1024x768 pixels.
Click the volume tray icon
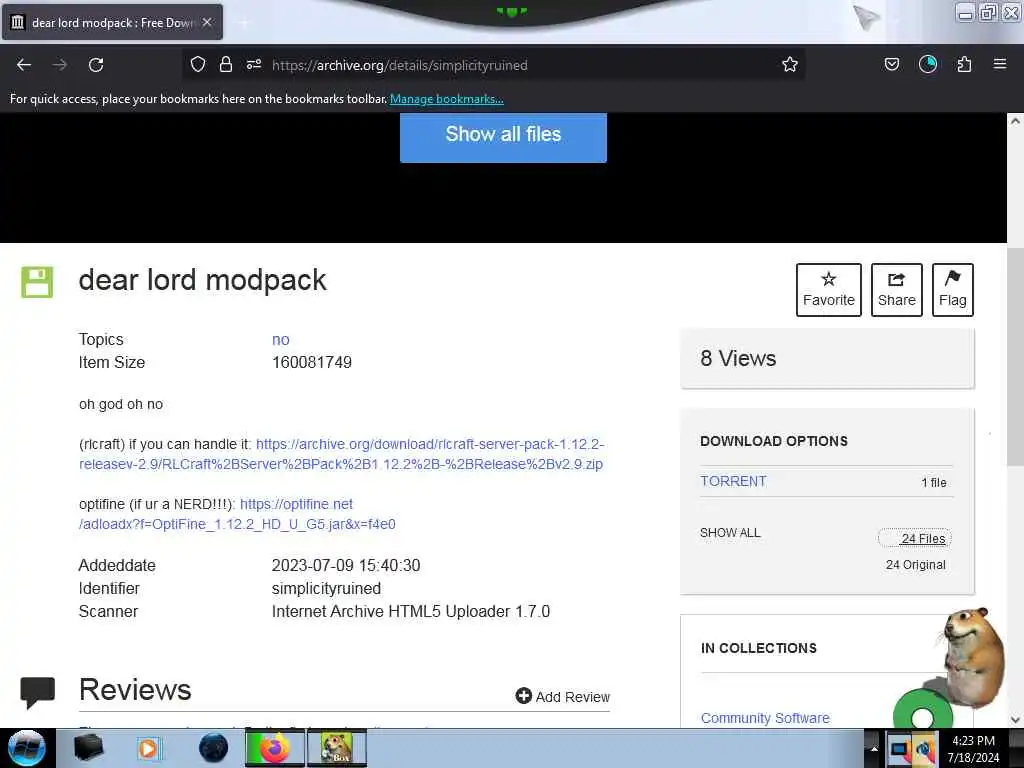[925, 750]
